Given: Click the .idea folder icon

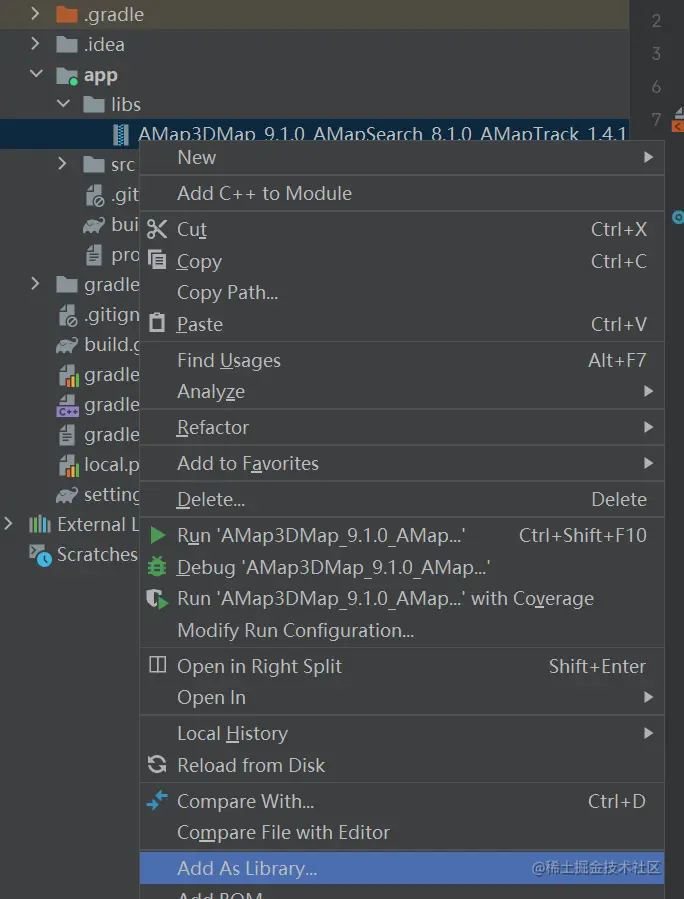Looking at the screenshot, I should click(67, 45).
